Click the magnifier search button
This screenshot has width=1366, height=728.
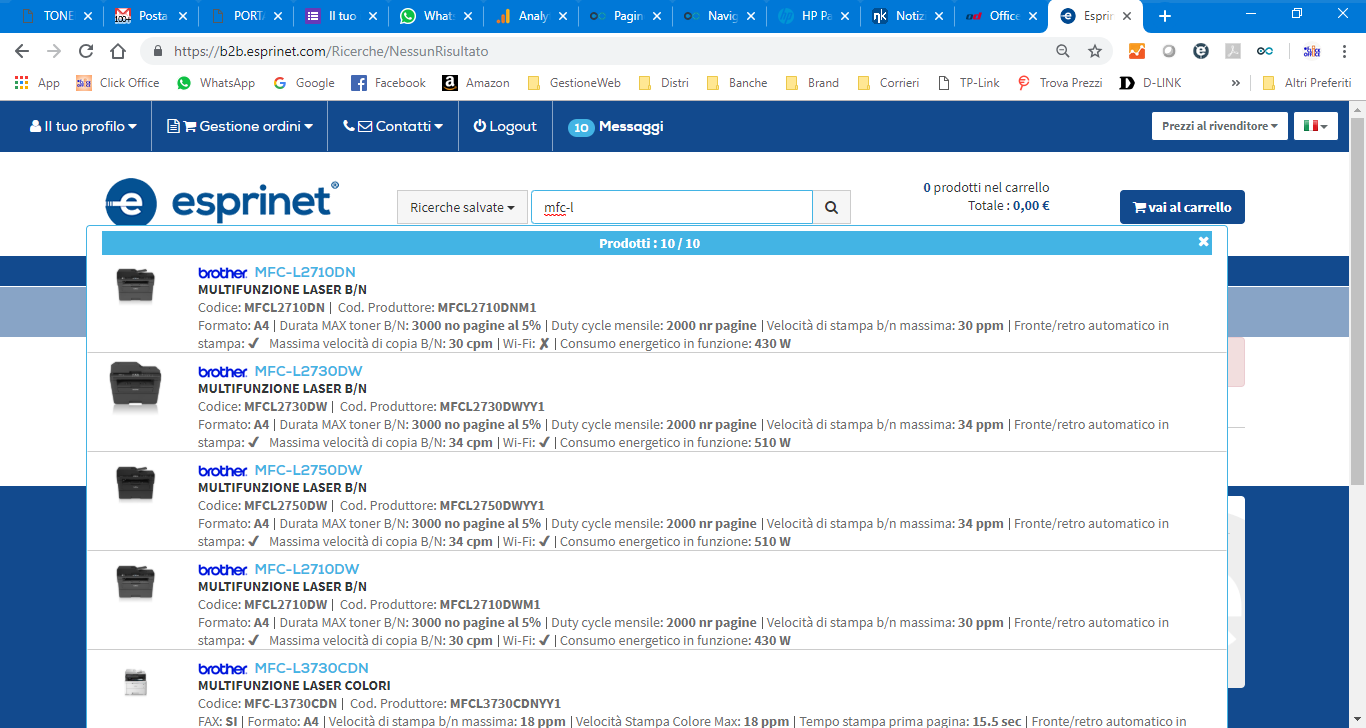831,208
